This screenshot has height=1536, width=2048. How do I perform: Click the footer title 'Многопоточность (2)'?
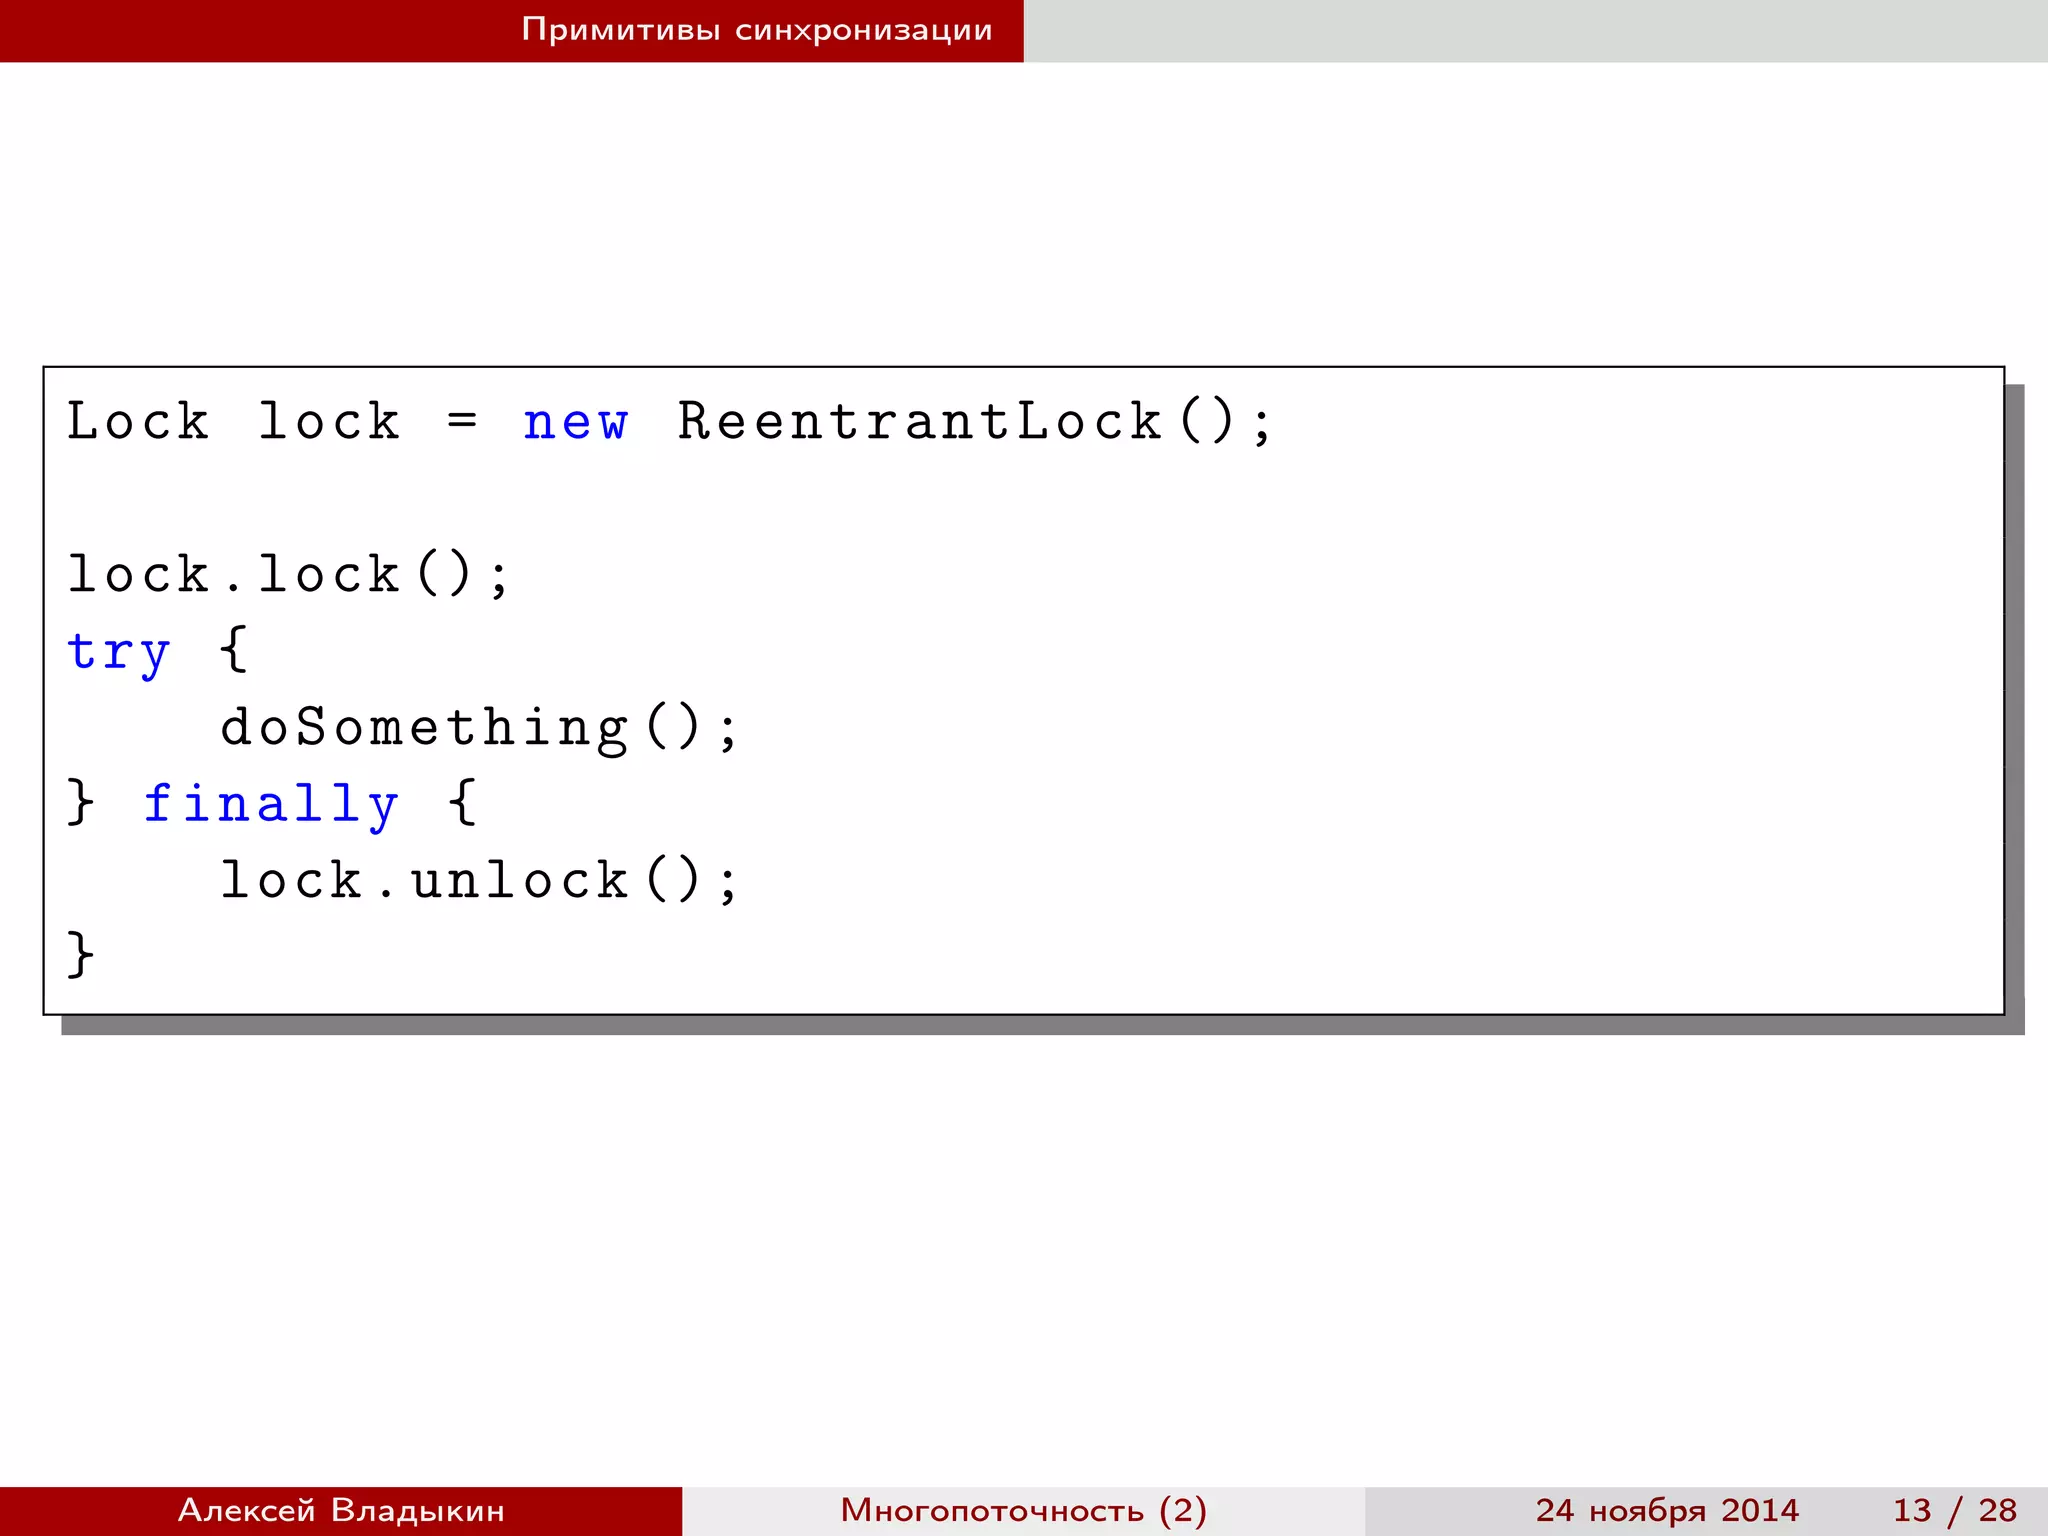(x=1024, y=1510)
